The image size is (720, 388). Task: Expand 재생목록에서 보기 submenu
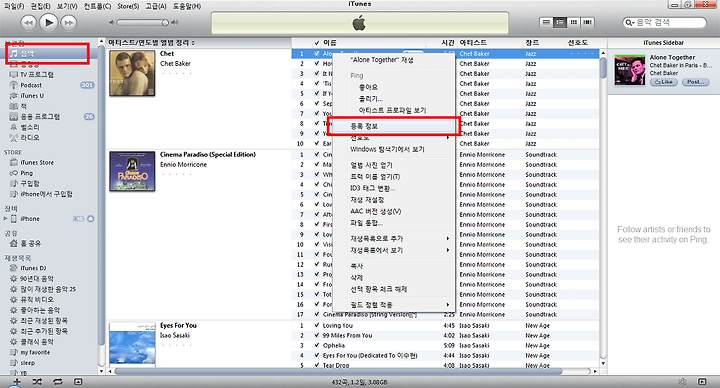point(394,250)
